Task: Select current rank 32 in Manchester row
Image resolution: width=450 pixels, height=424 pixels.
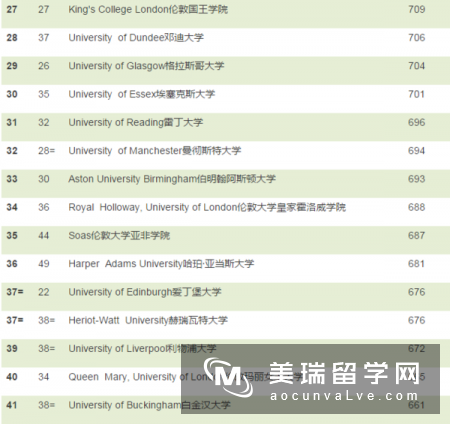Action: tap(12, 151)
